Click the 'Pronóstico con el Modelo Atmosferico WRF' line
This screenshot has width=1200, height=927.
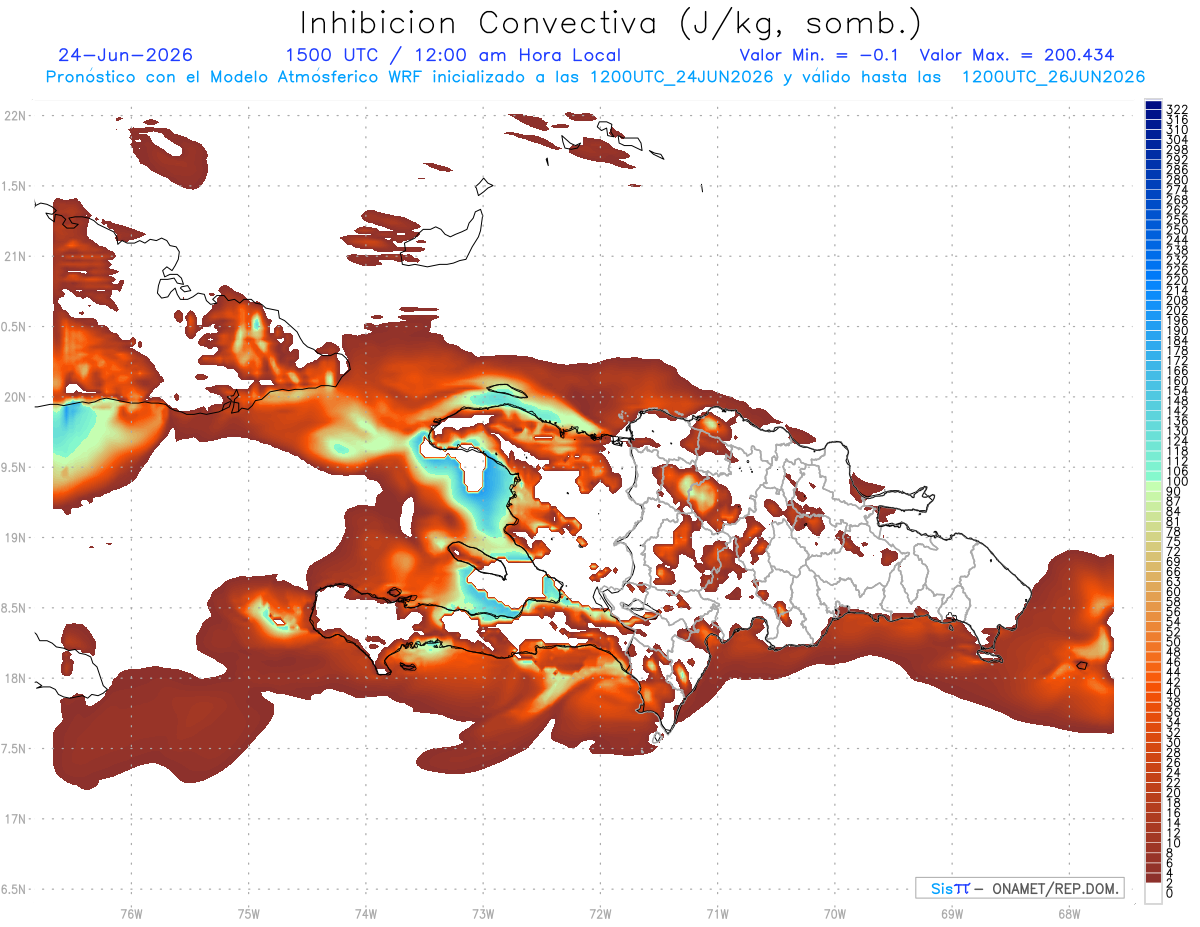click(x=596, y=77)
